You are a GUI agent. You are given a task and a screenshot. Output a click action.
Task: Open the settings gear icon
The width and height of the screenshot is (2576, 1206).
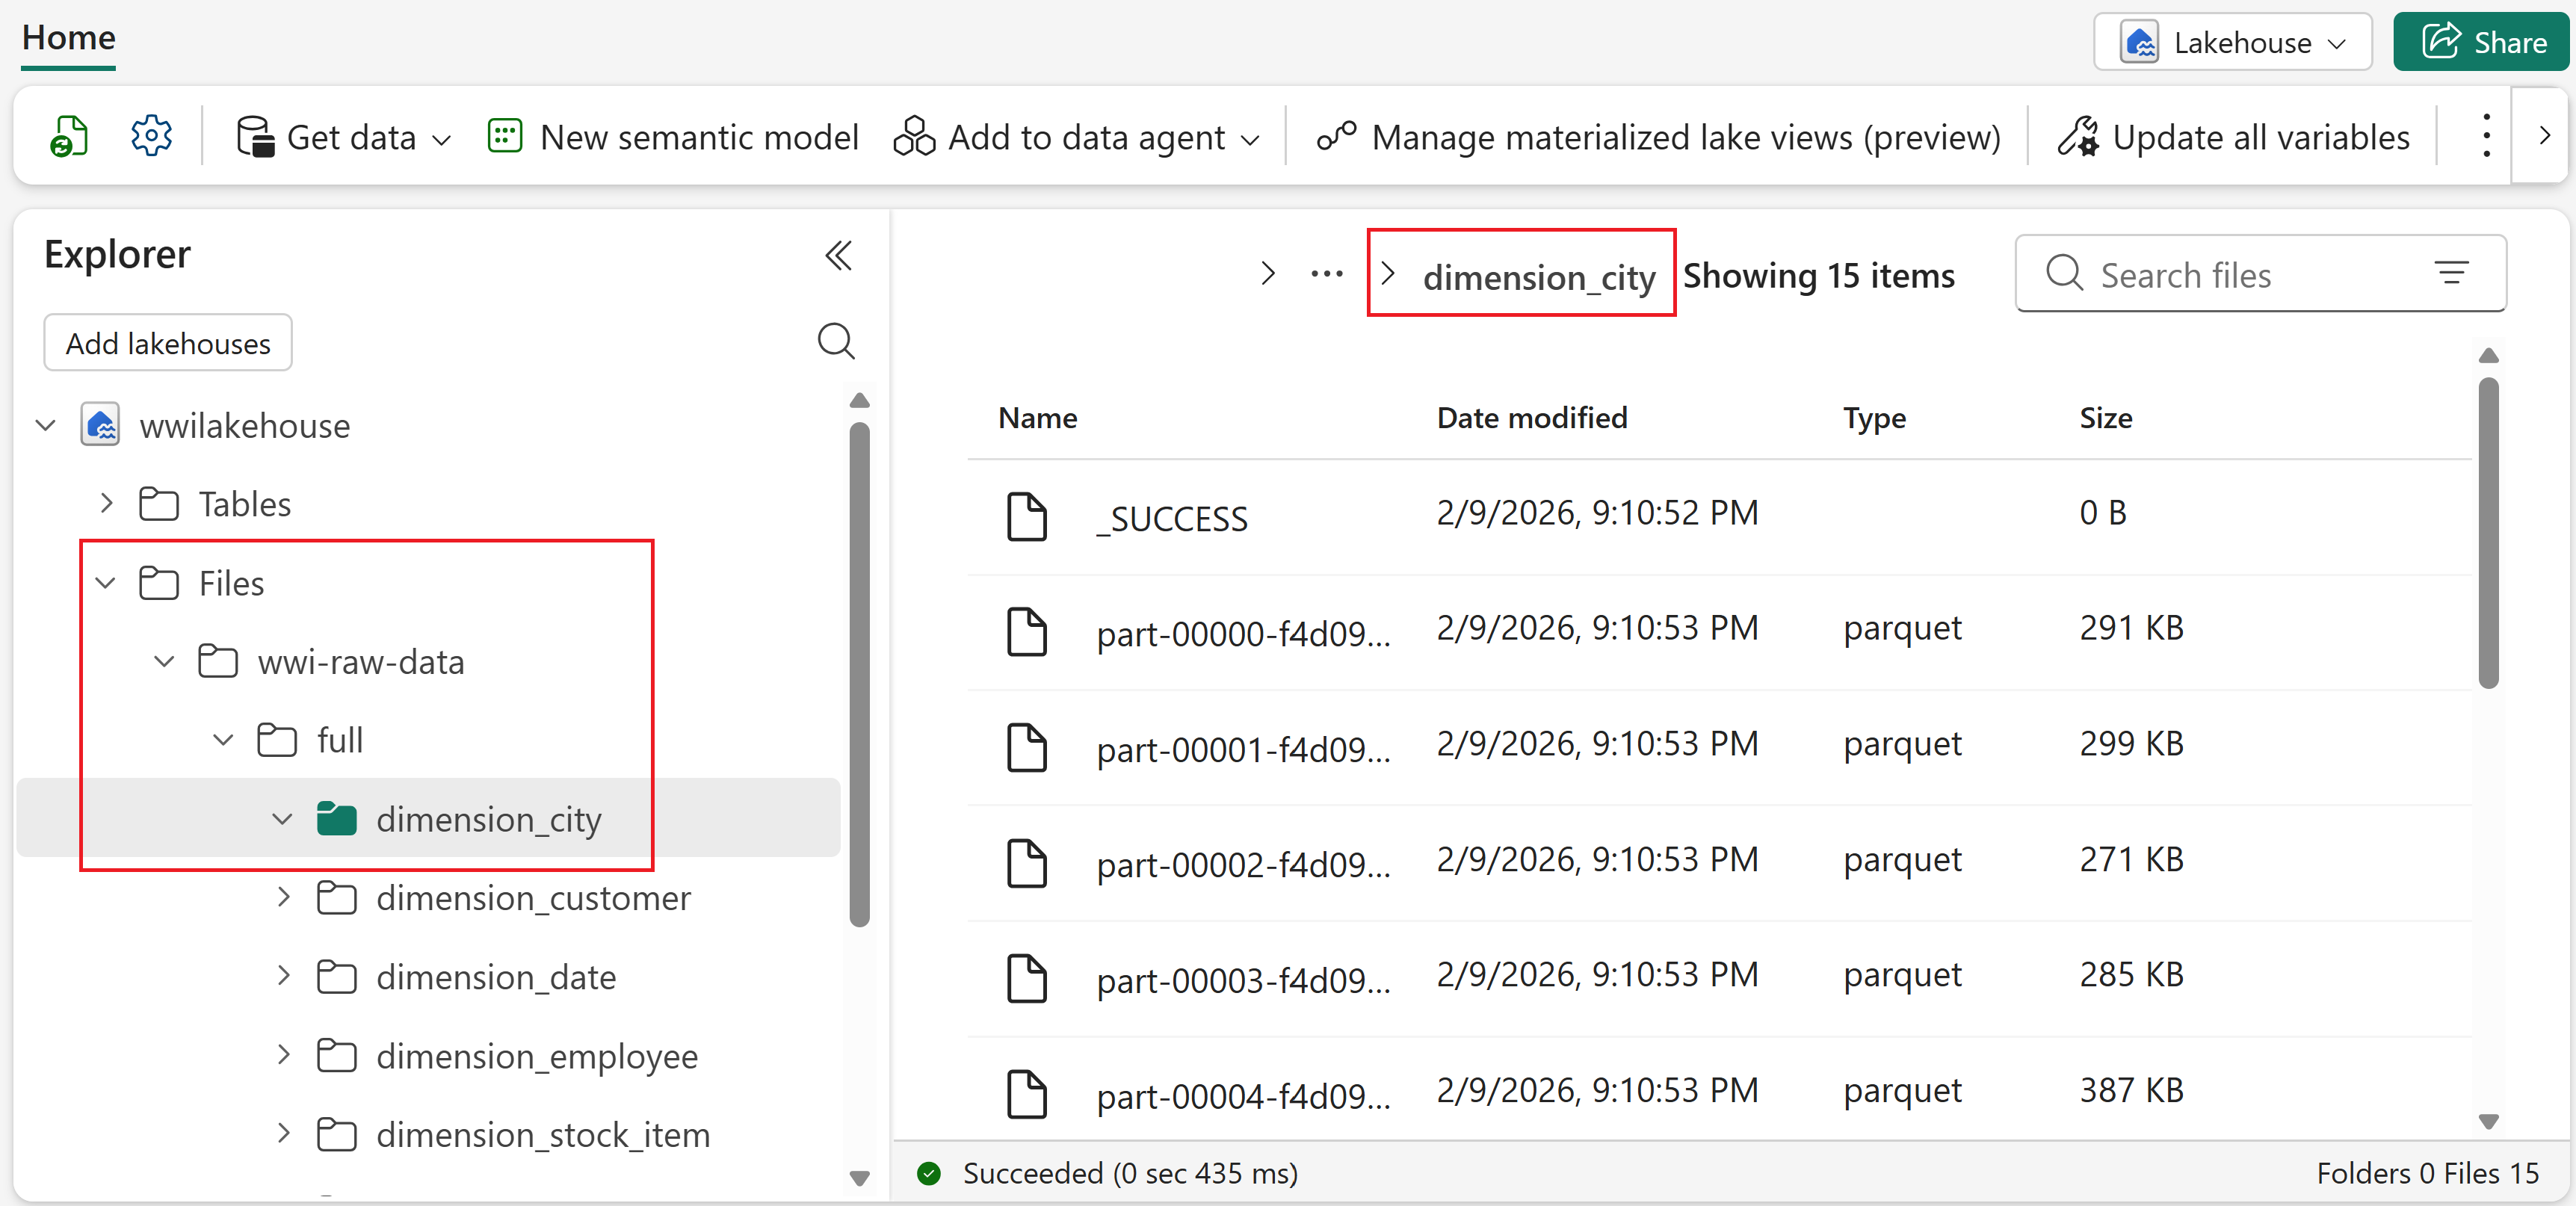click(151, 136)
